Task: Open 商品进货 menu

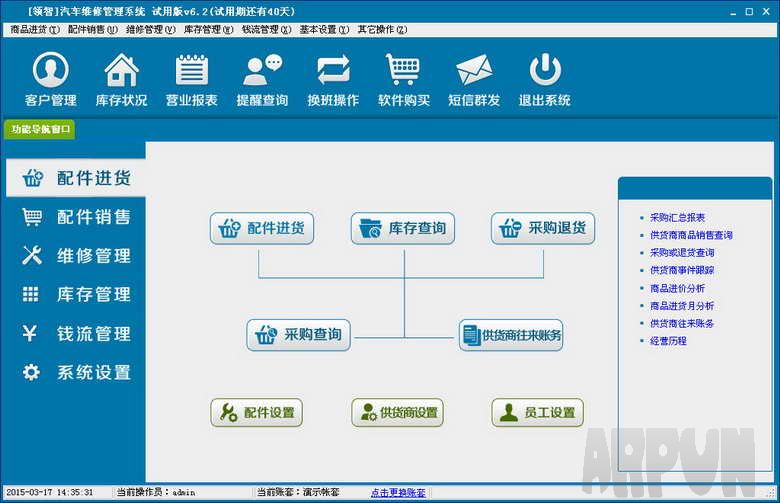Action: pyautogui.click(x=35, y=30)
